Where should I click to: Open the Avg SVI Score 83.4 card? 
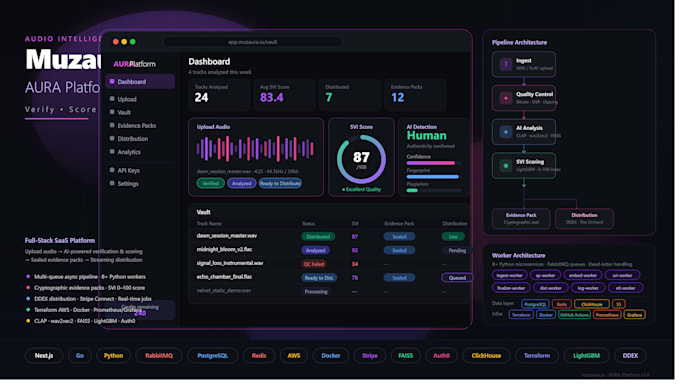tap(285, 95)
